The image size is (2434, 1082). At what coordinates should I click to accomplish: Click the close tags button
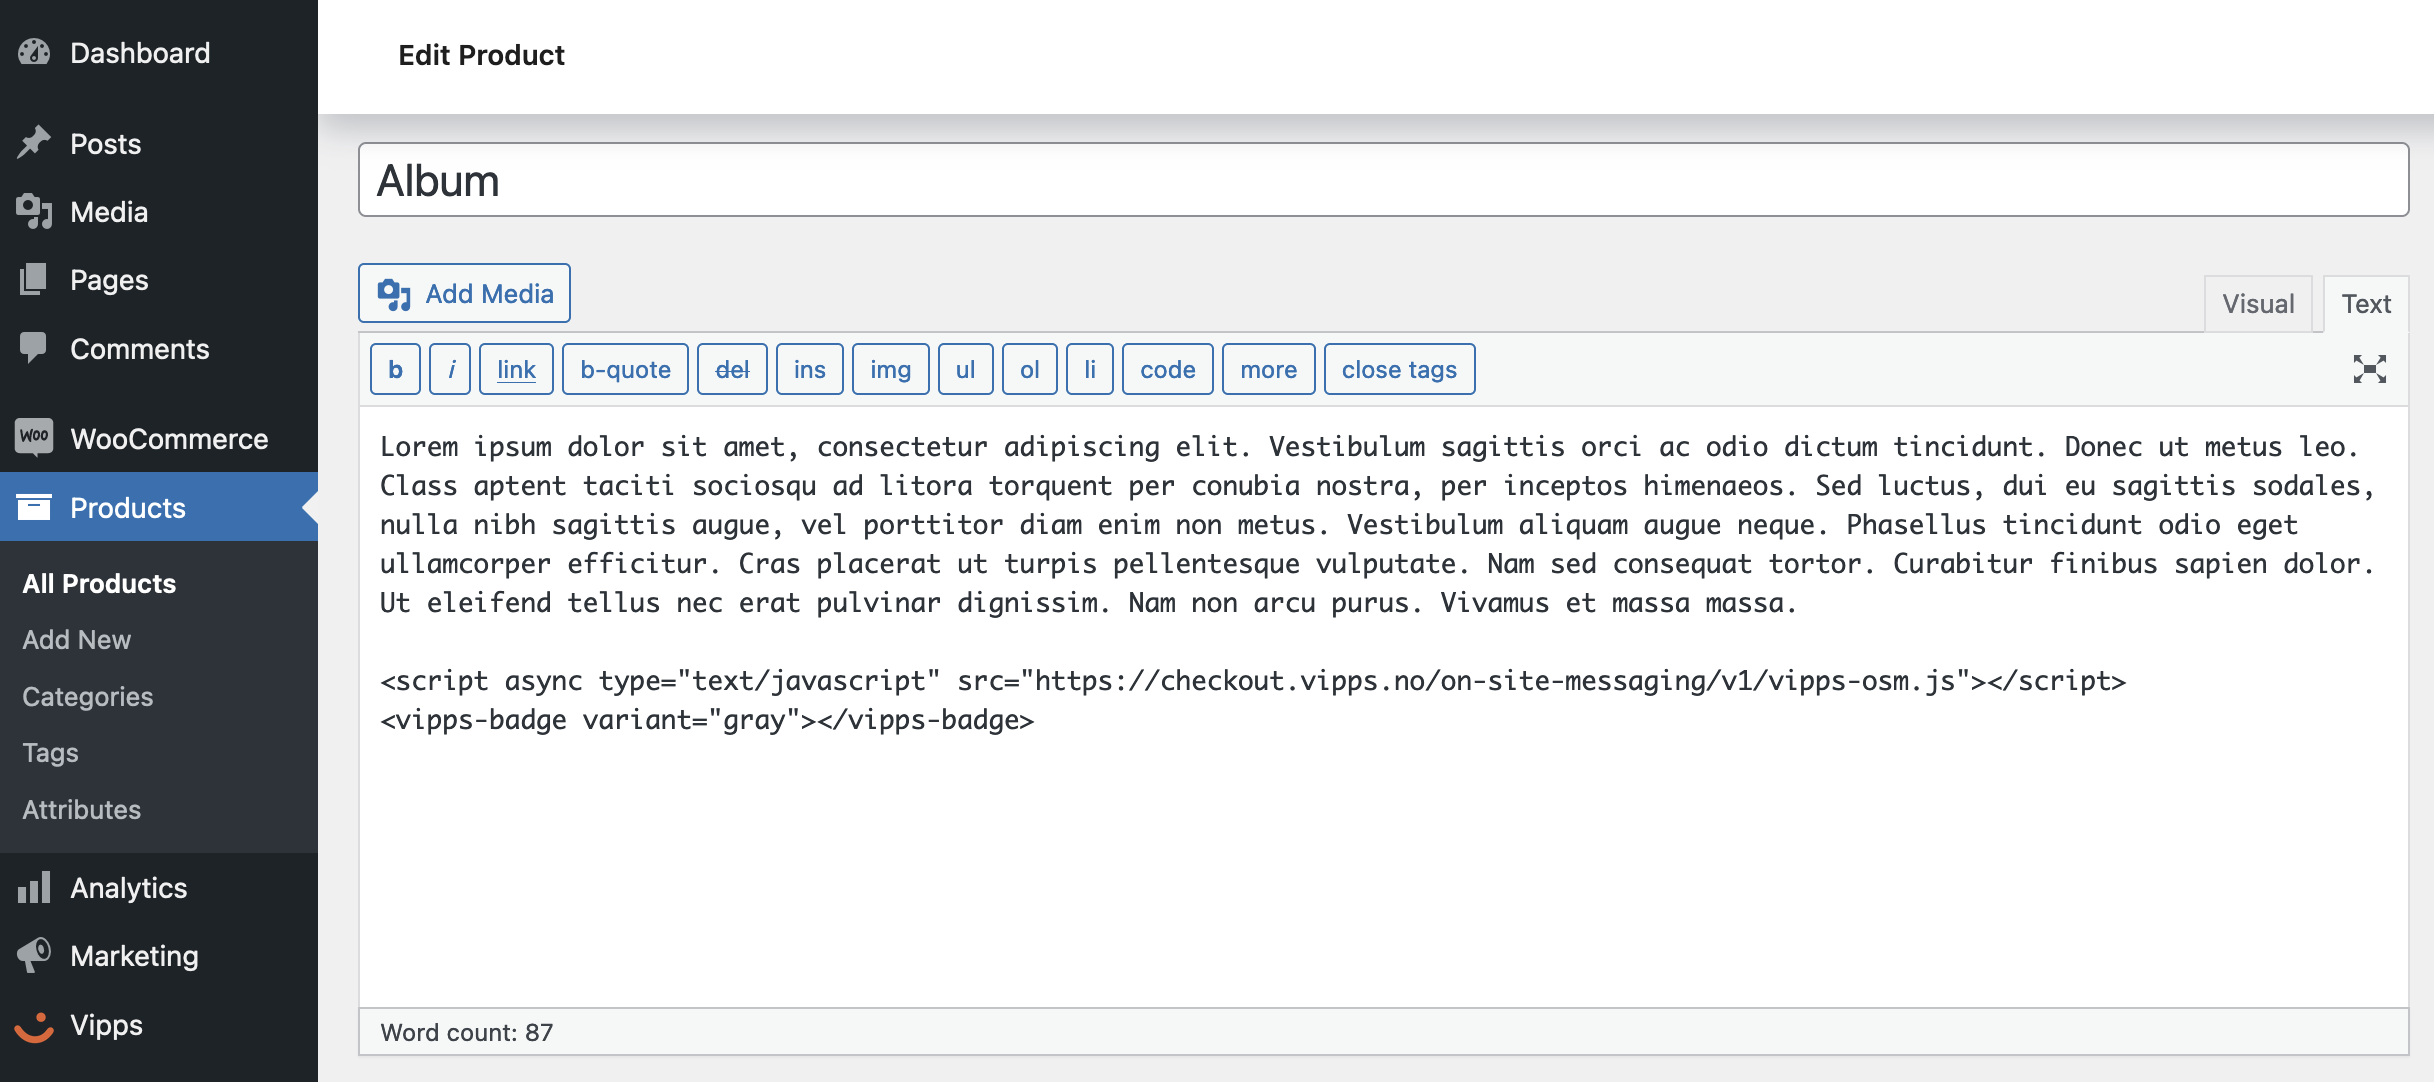pyautogui.click(x=1399, y=369)
